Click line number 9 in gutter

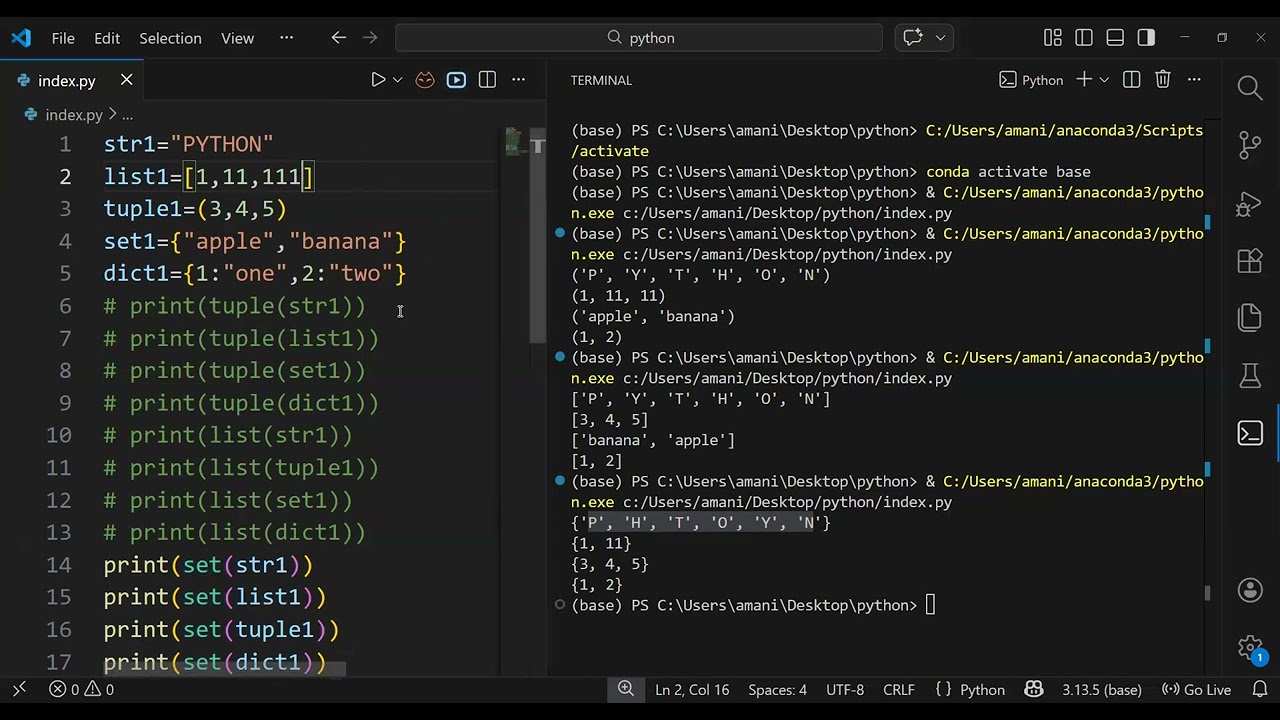65,403
